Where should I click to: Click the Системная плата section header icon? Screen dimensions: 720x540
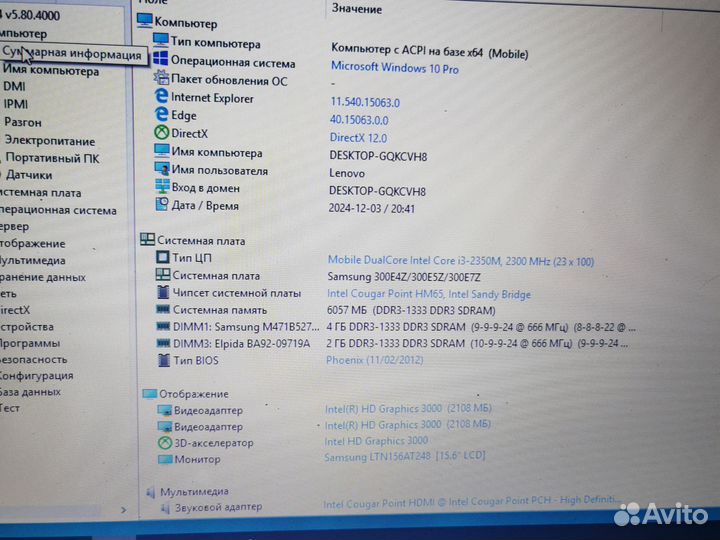click(x=147, y=239)
